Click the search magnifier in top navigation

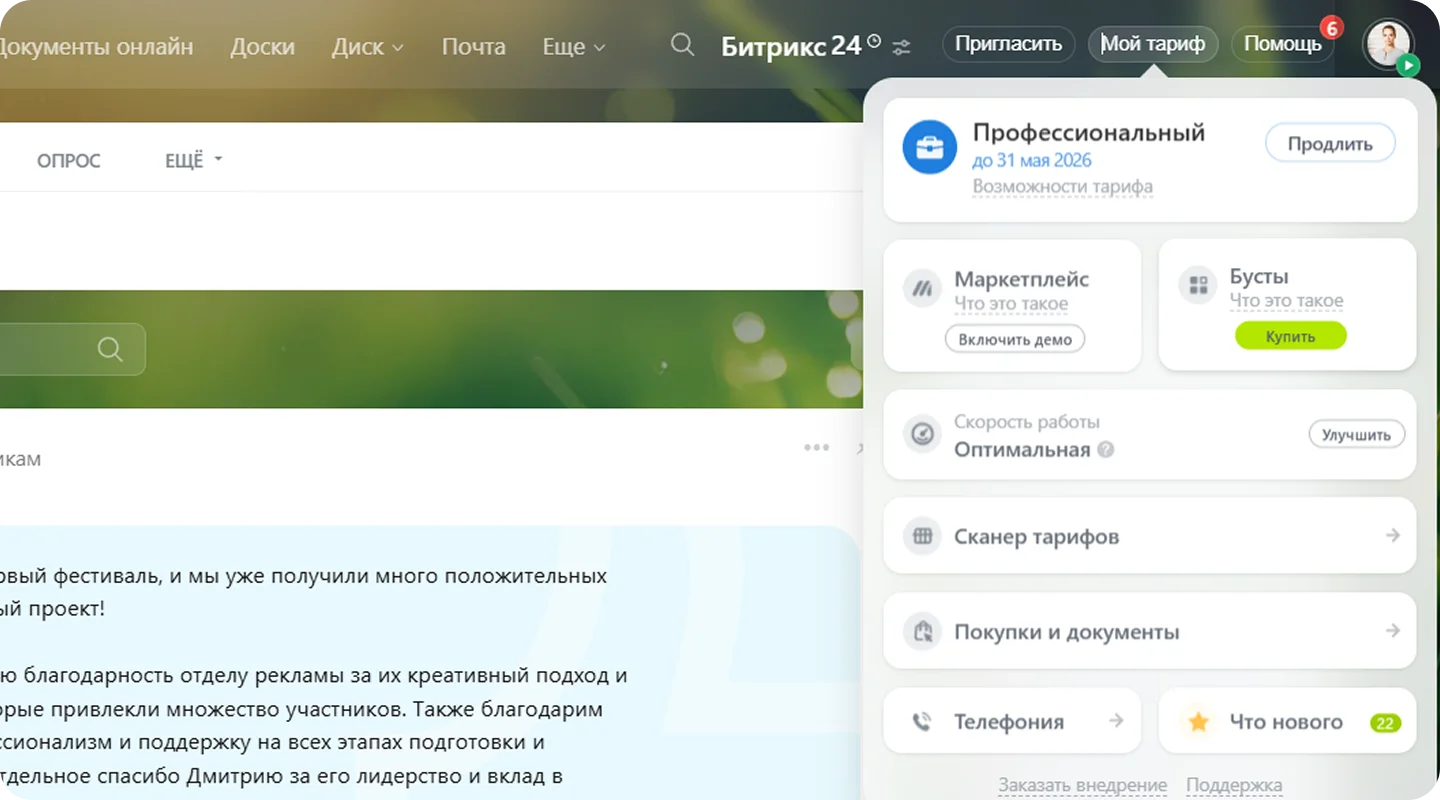coord(682,45)
